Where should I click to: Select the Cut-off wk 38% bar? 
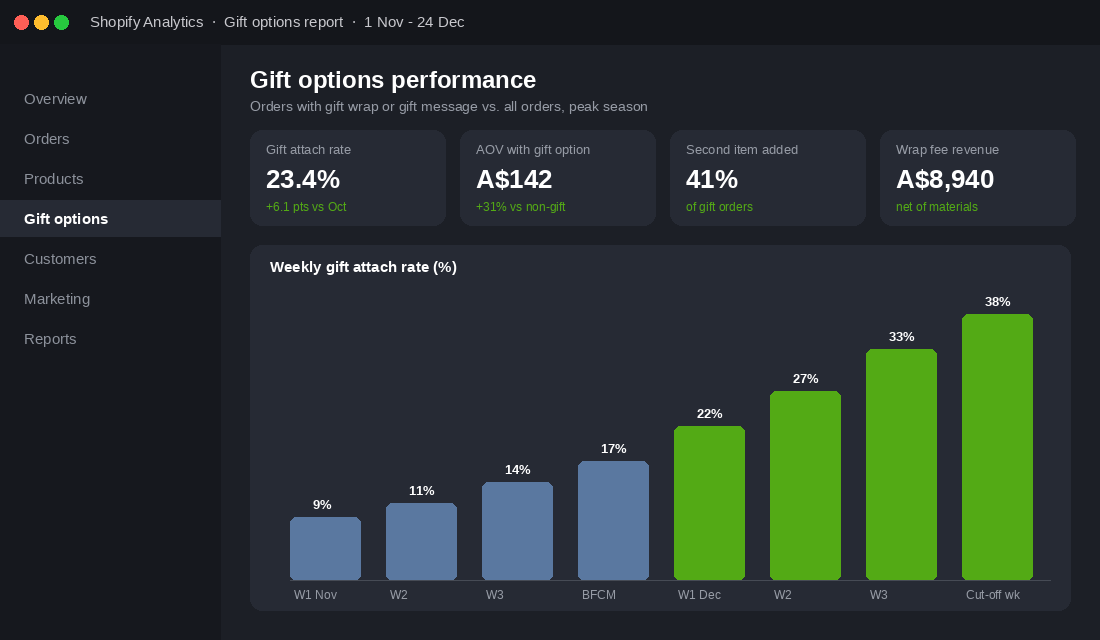point(998,447)
